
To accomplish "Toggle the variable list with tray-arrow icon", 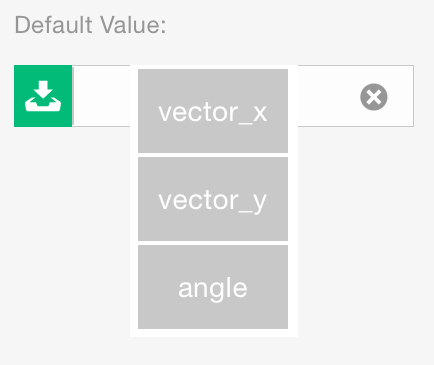I will [43, 96].
